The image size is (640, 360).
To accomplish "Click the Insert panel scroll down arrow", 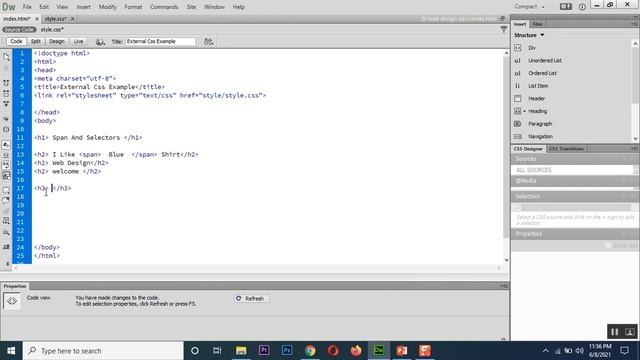I will tap(636, 139).
